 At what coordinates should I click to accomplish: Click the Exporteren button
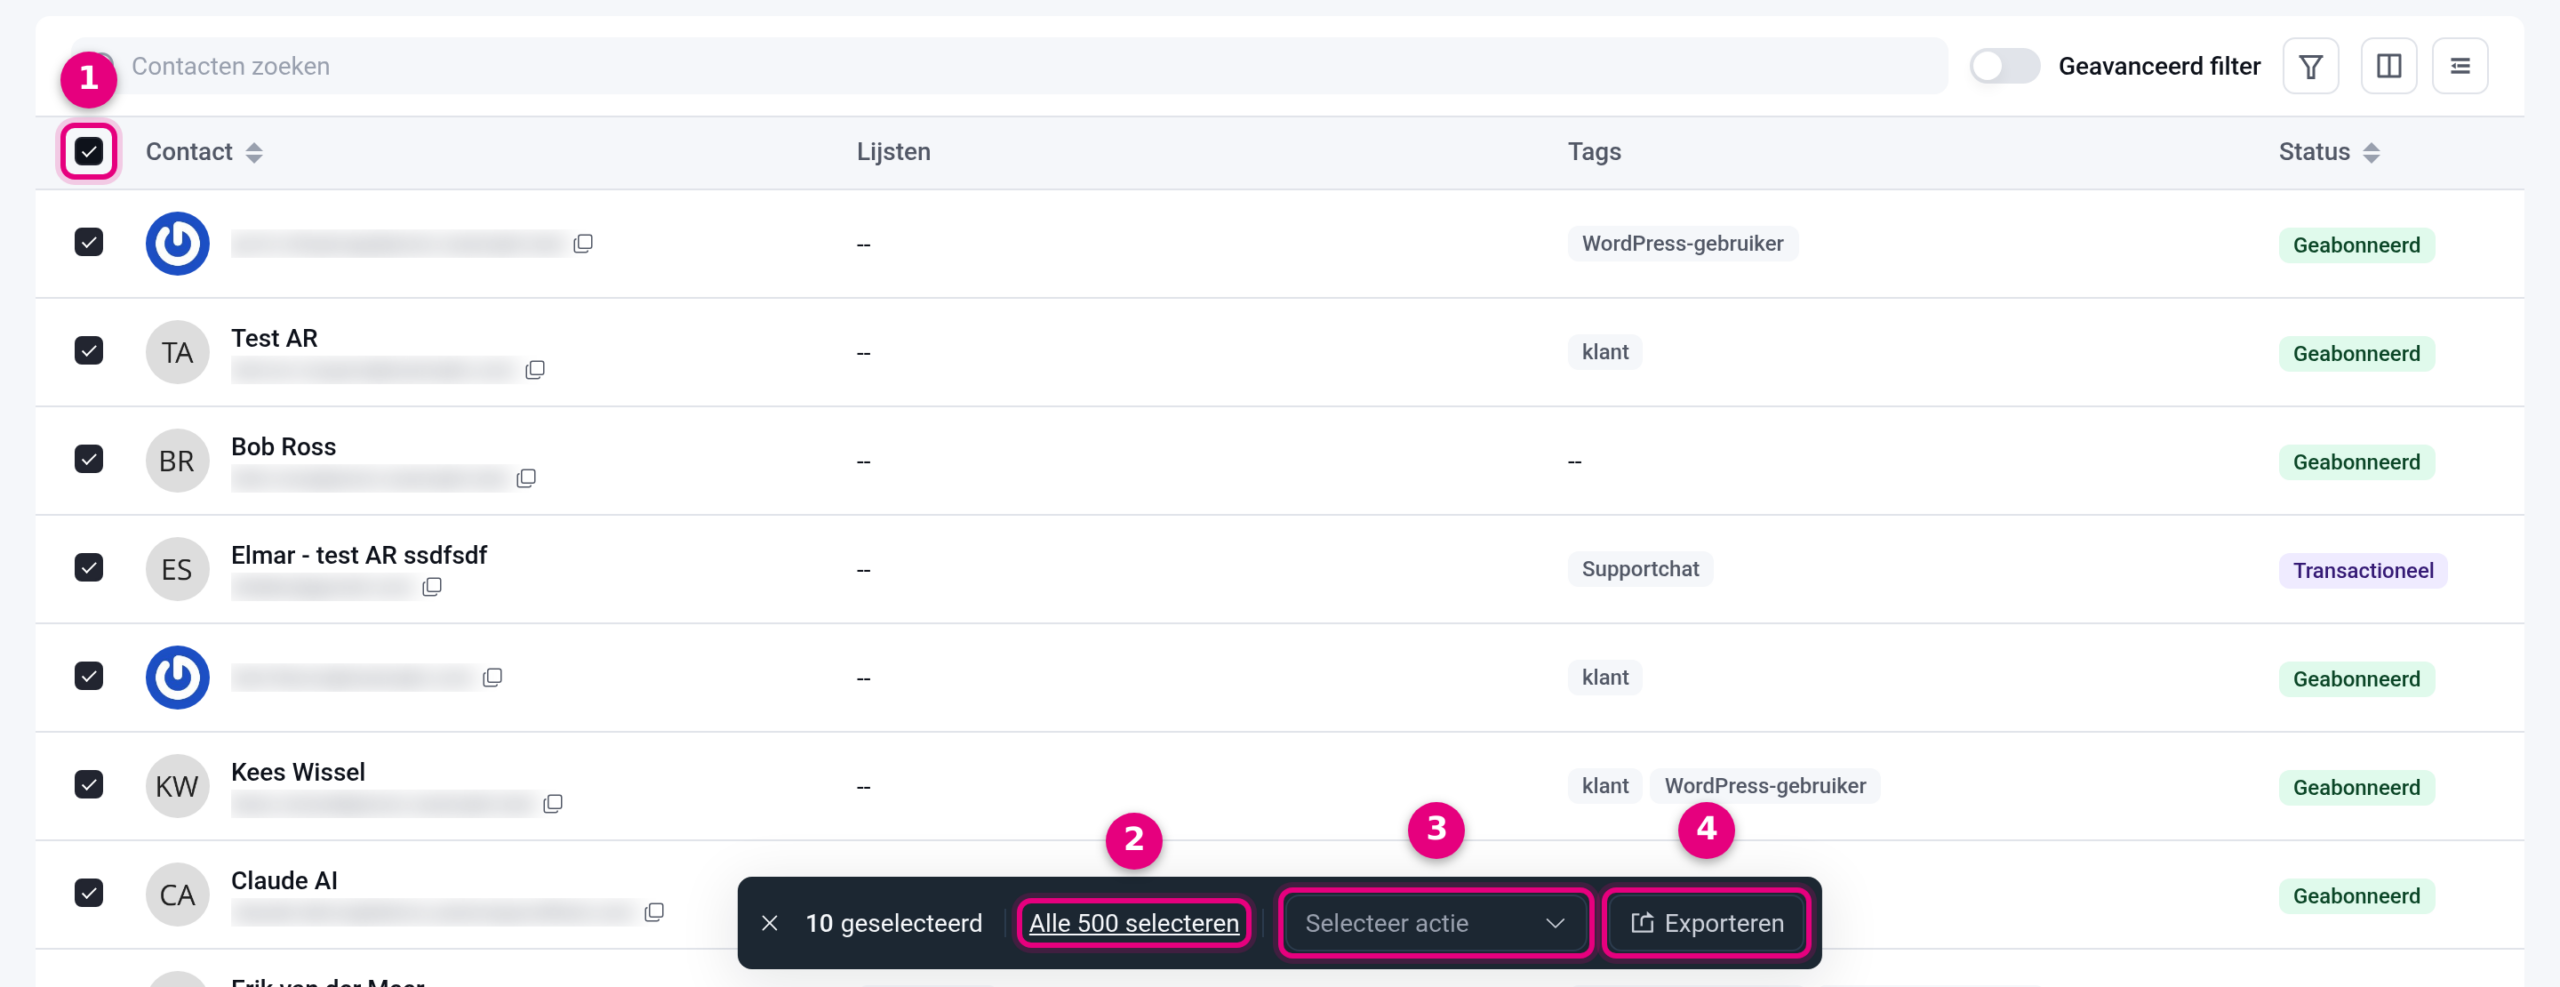click(1707, 923)
